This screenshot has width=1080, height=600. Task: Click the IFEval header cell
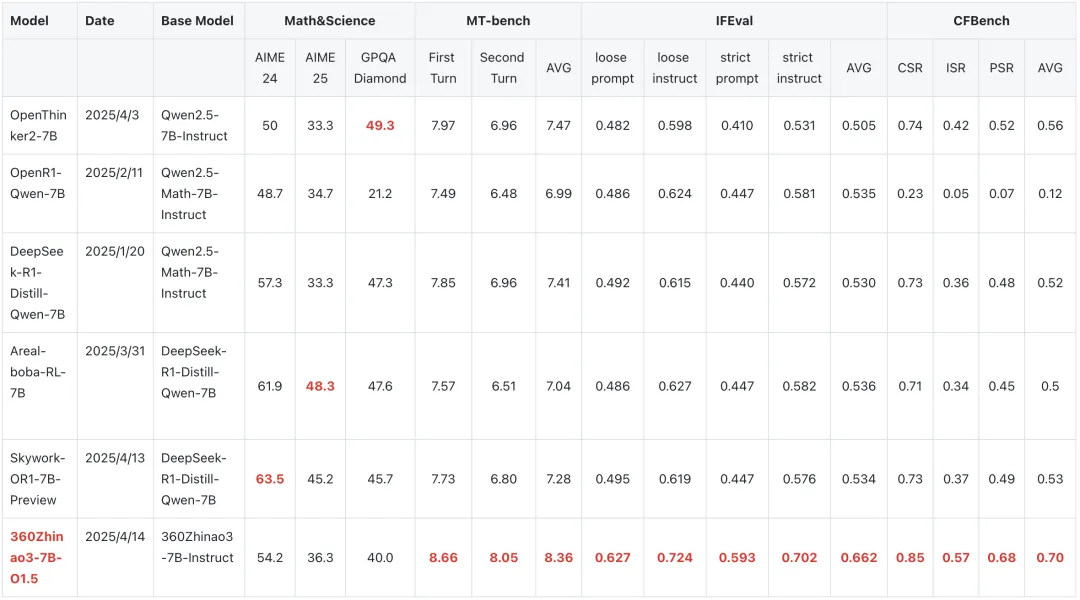(x=733, y=20)
